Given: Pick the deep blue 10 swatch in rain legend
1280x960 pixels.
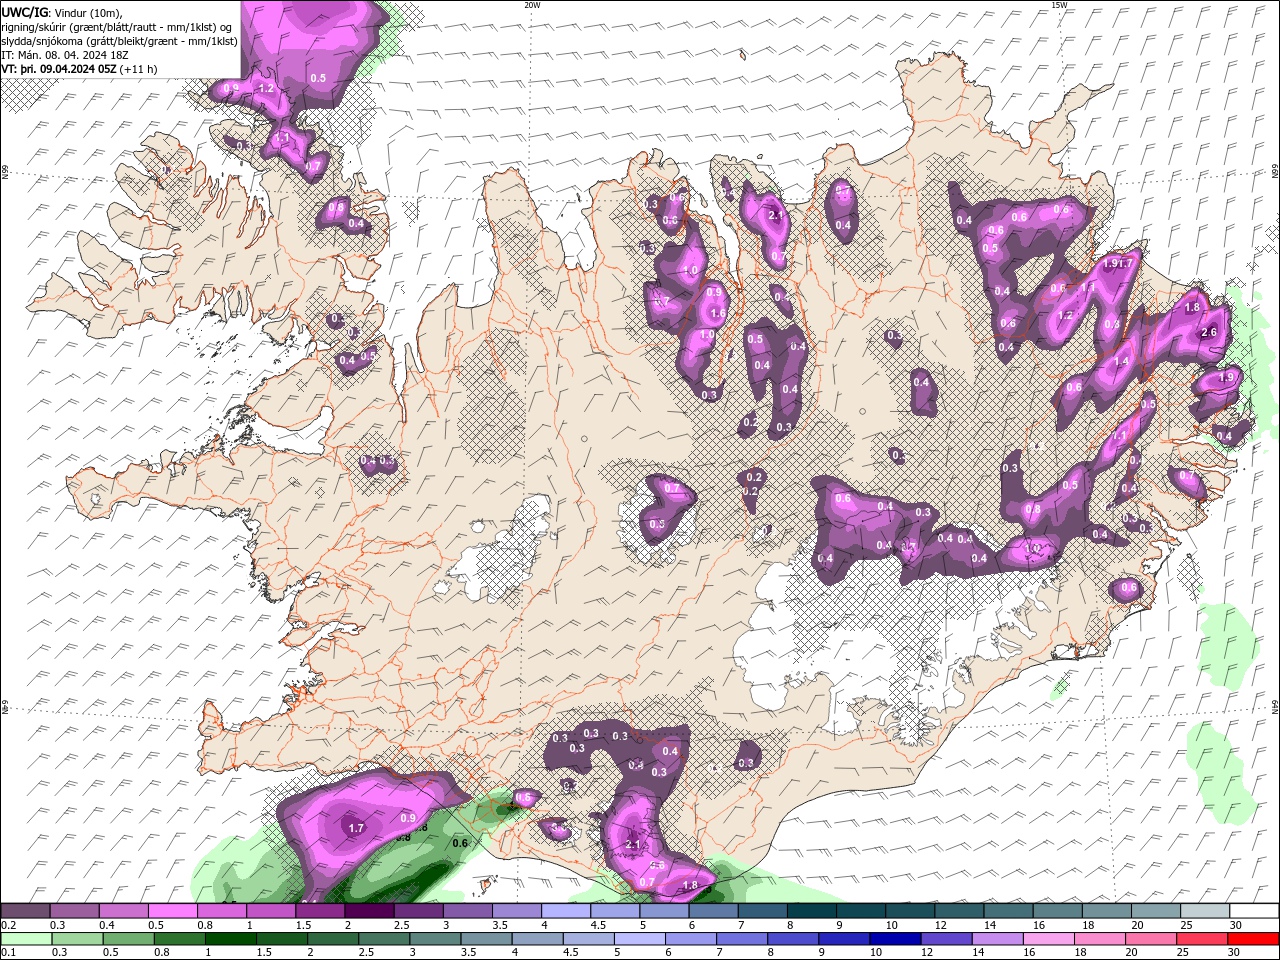Looking at the screenshot, I should (894, 939).
